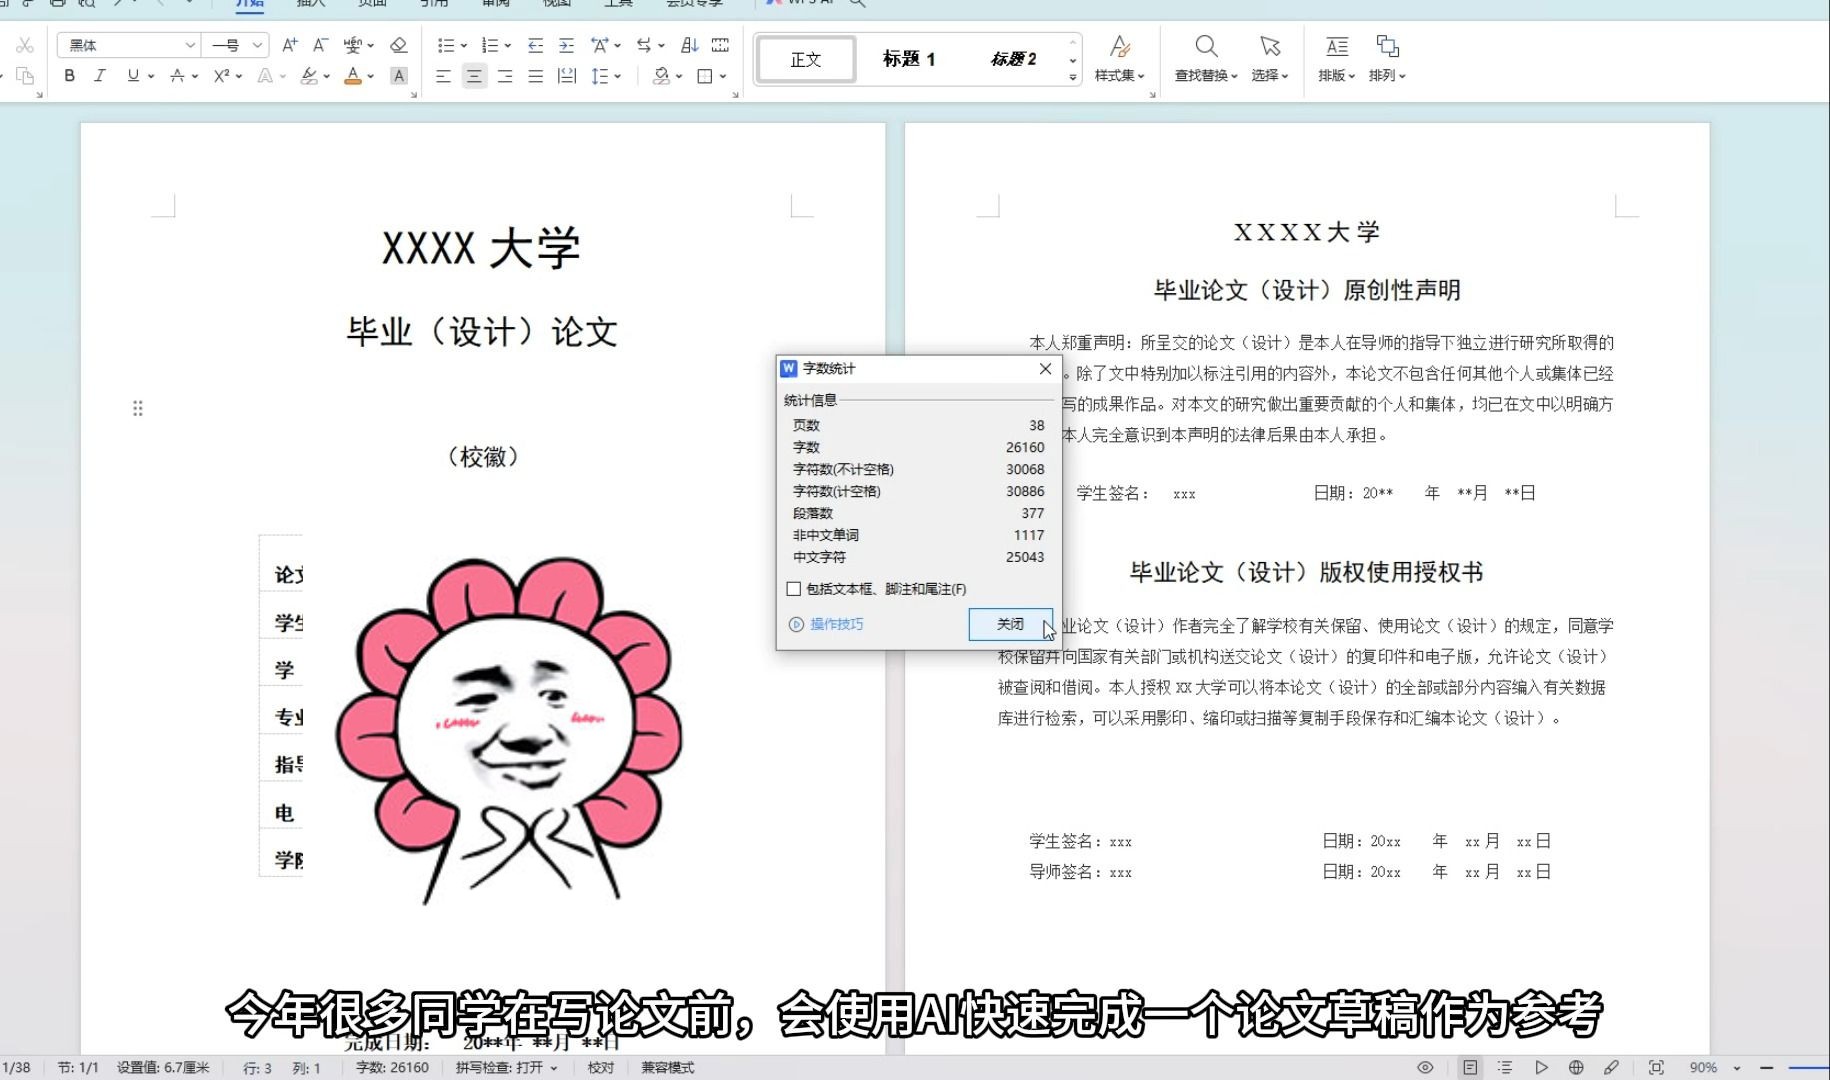
Task: Expand numbered list options arrow
Action: click(508, 46)
